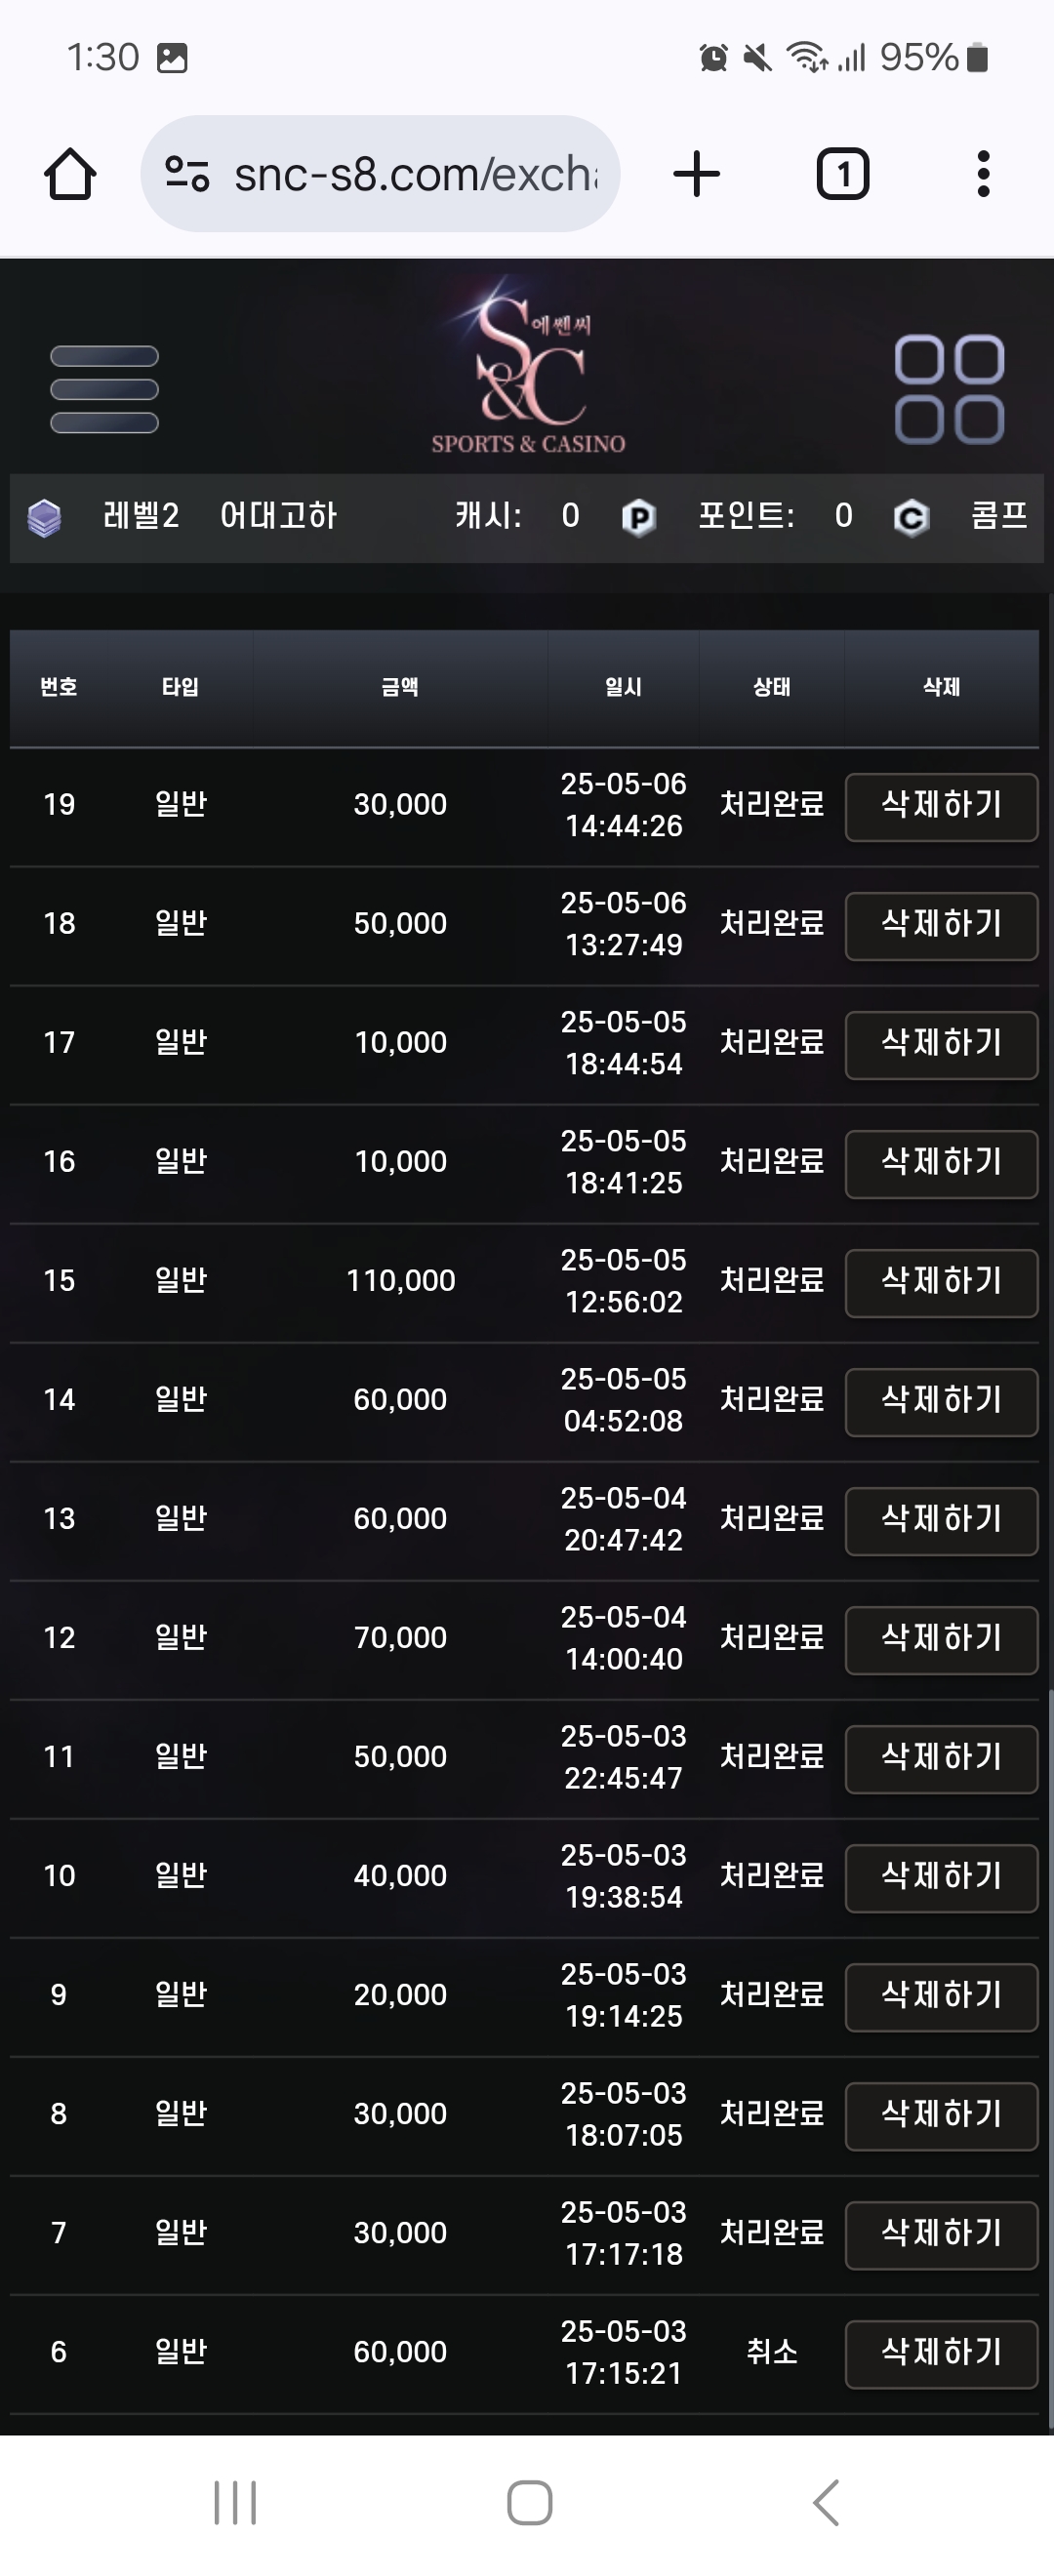The width and height of the screenshot is (1054, 2576).
Task: Delete entry number 12 for 70,000
Action: coord(941,1639)
